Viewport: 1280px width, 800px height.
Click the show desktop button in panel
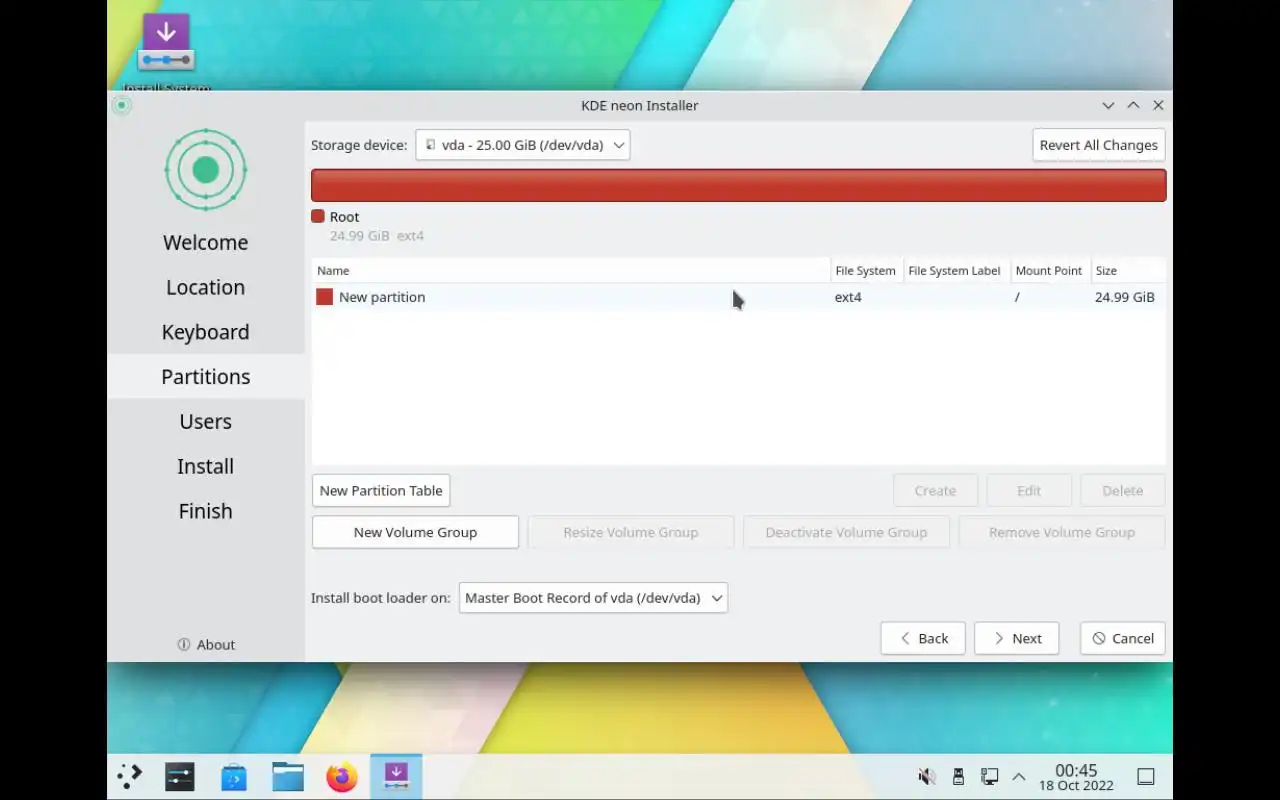[1146, 776]
